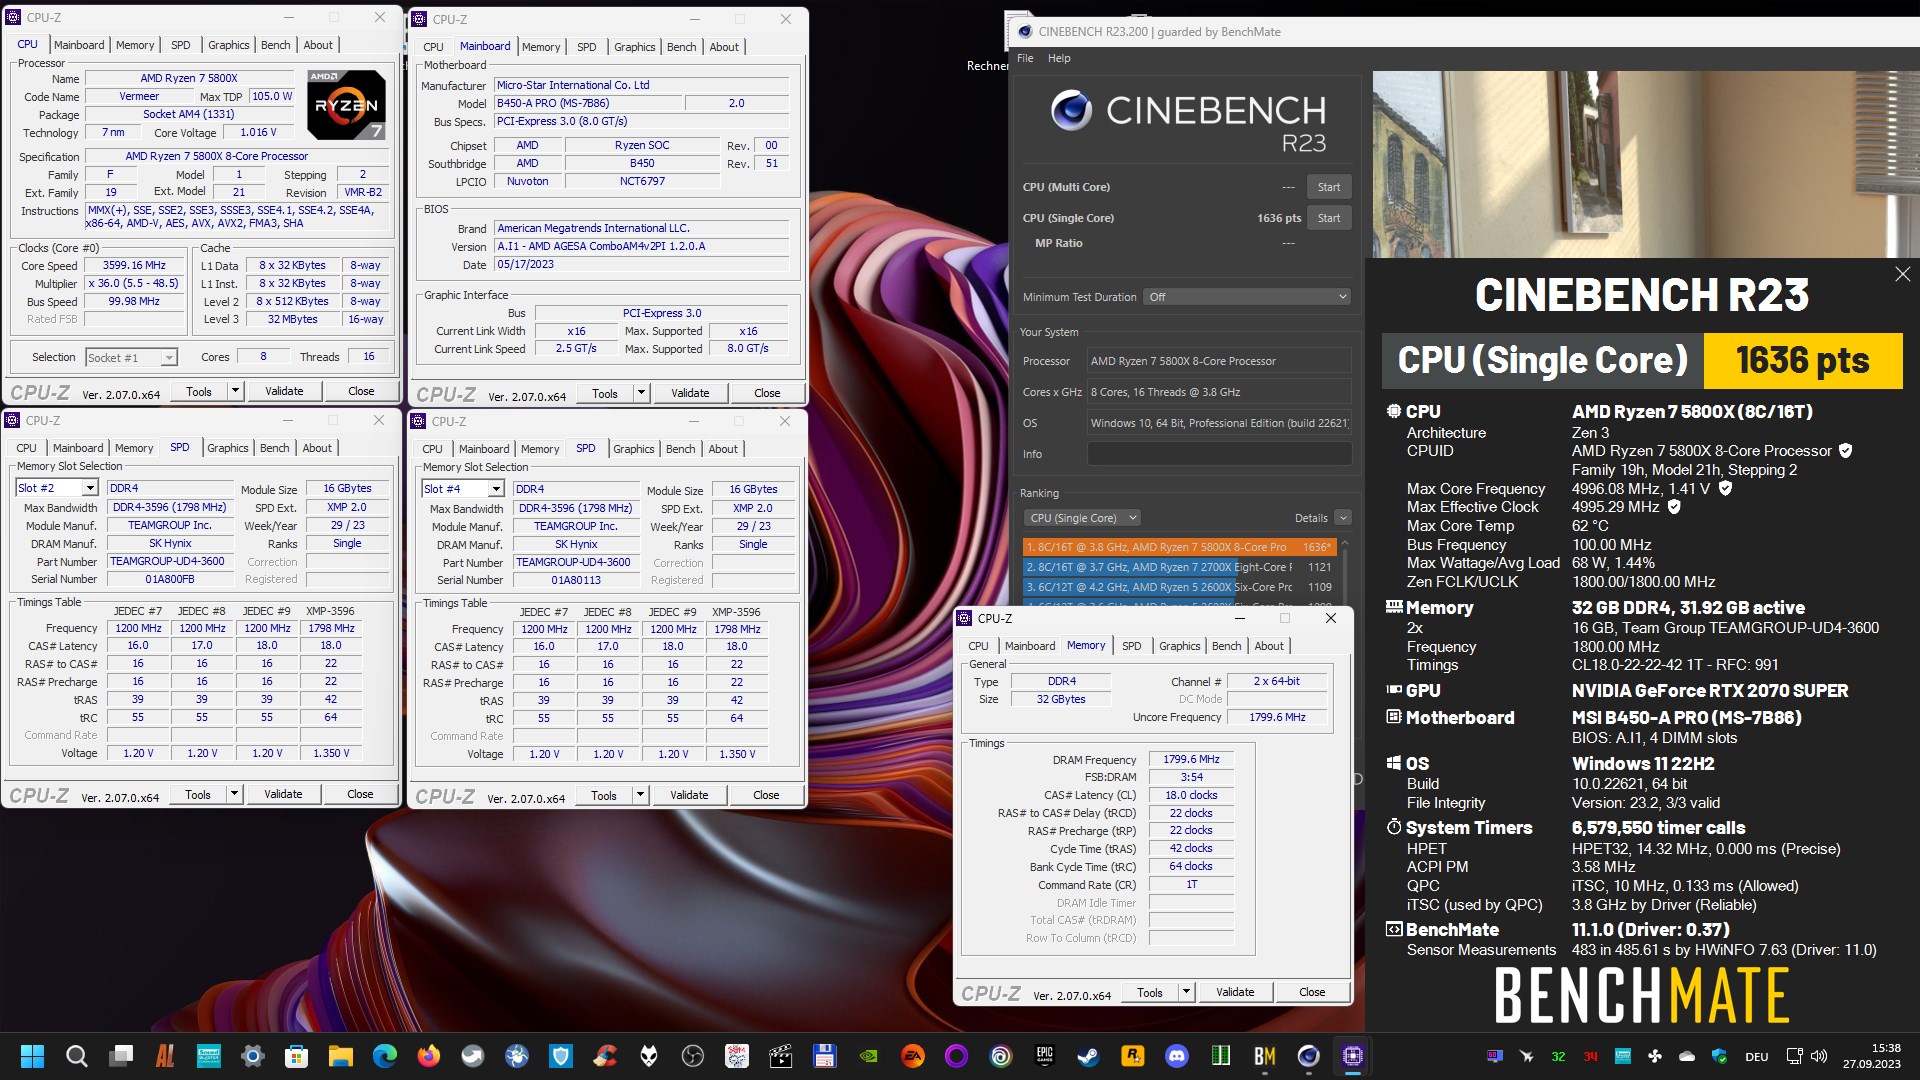Launch Firefox from the taskbar

click(x=428, y=1056)
